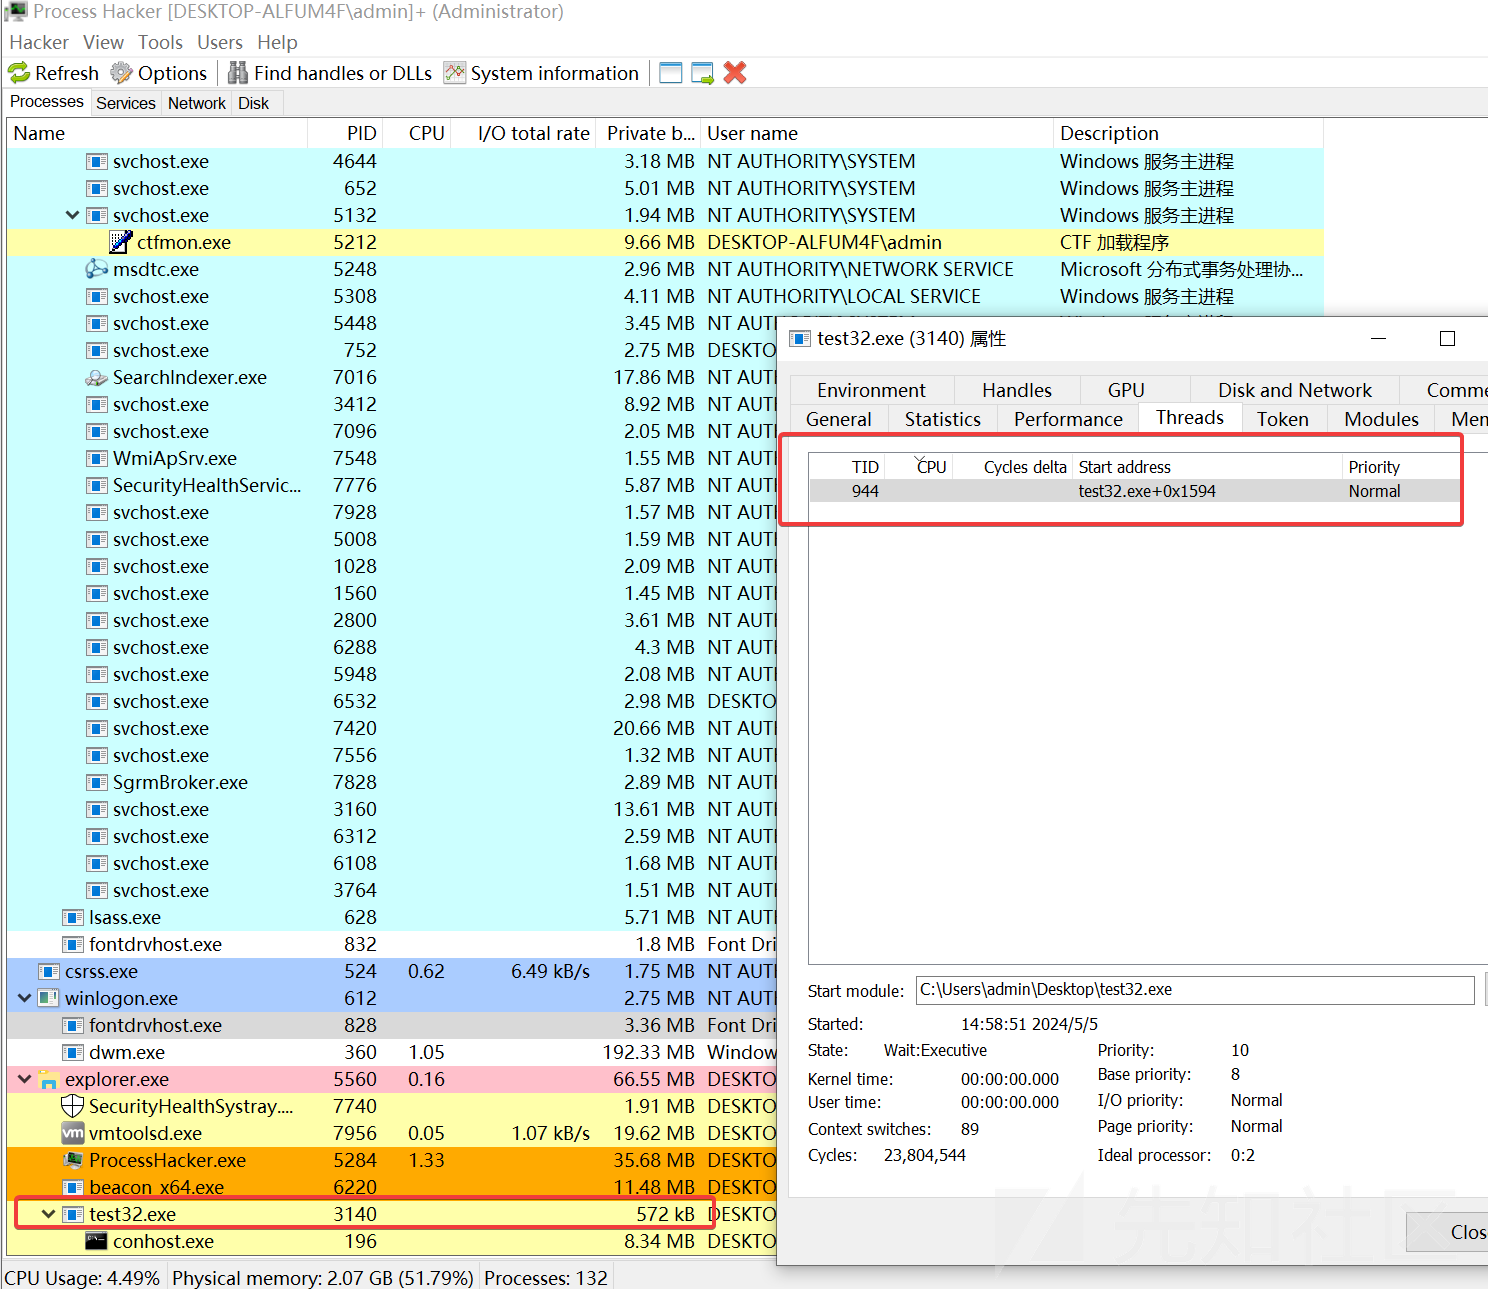Open the View menu
This screenshot has width=1488, height=1289.
[x=104, y=42]
